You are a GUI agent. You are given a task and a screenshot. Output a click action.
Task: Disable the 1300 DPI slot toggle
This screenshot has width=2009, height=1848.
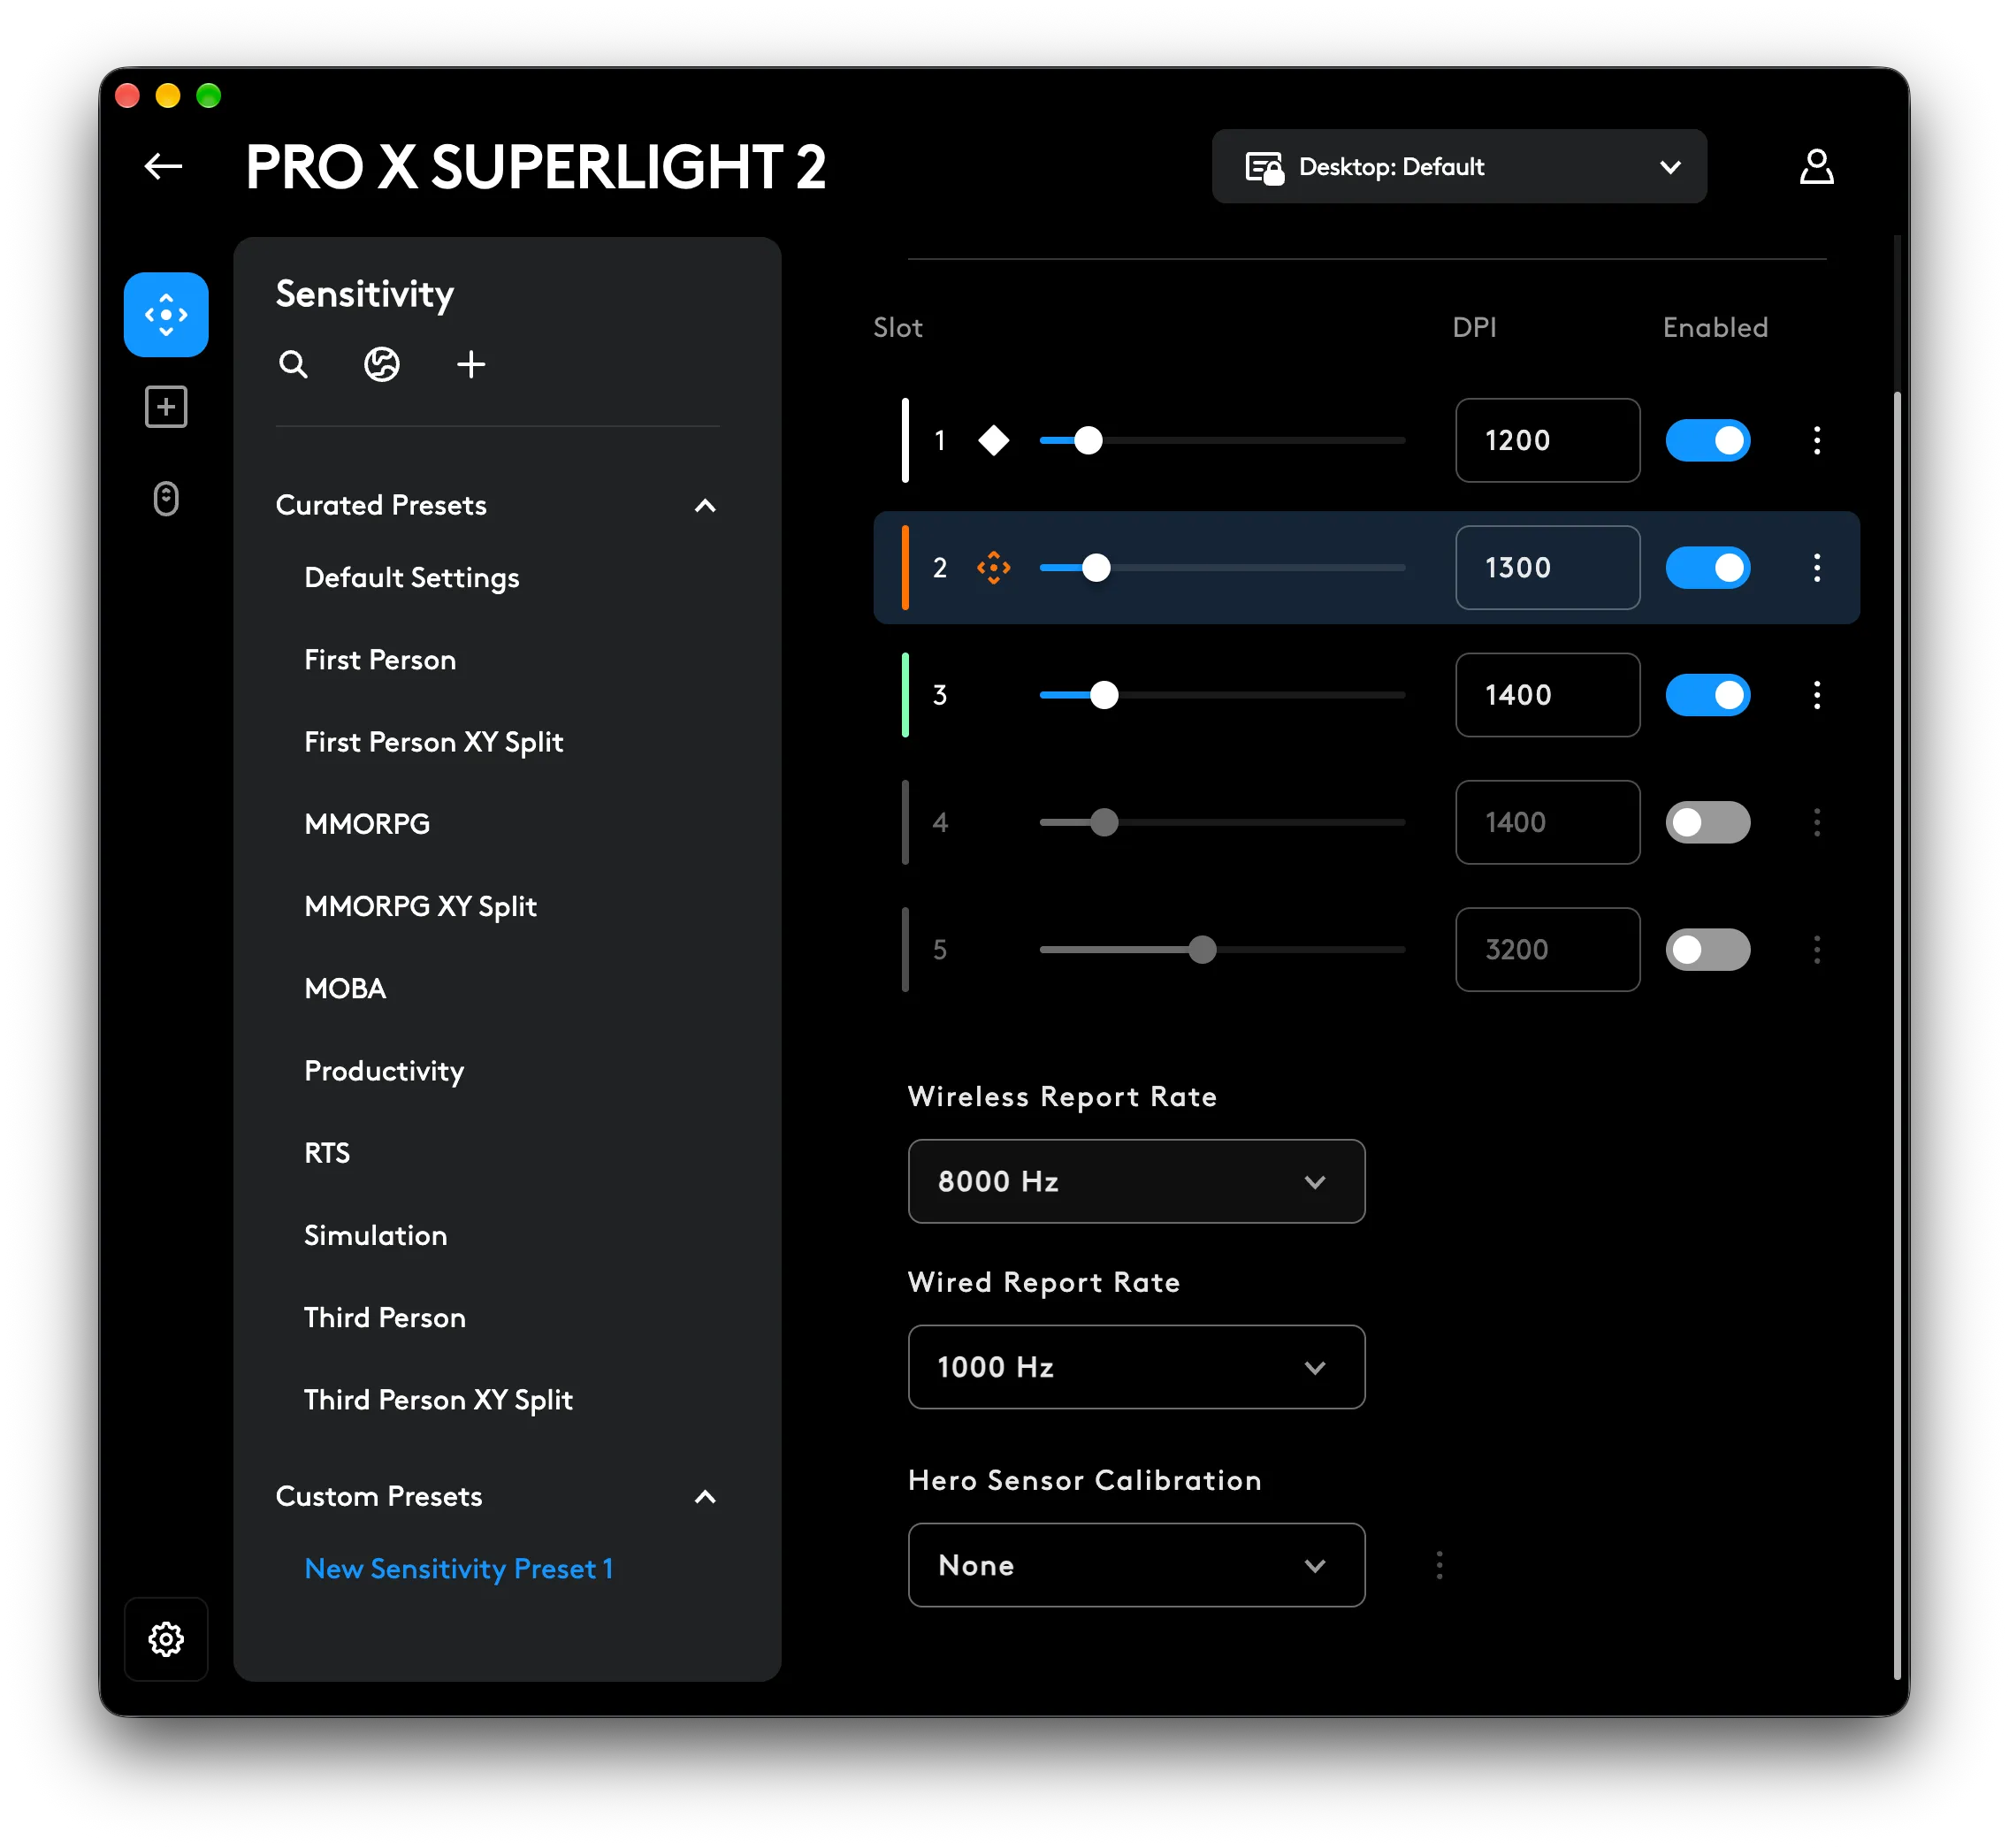[1707, 567]
